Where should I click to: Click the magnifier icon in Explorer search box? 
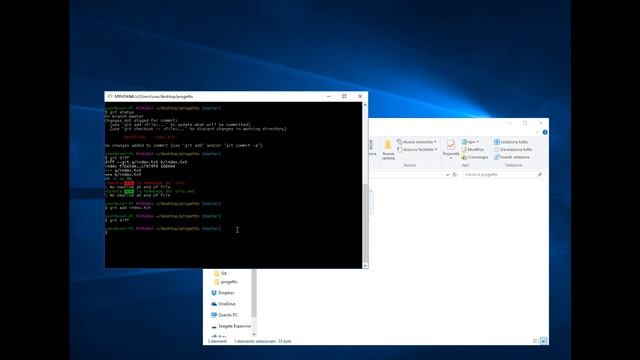(x=540, y=175)
